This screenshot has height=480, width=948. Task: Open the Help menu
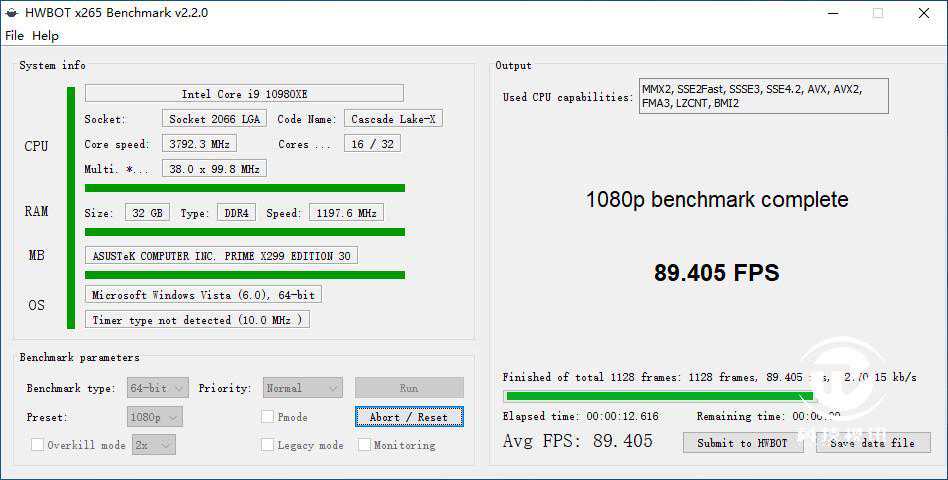pyautogui.click(x=45, y=36)
